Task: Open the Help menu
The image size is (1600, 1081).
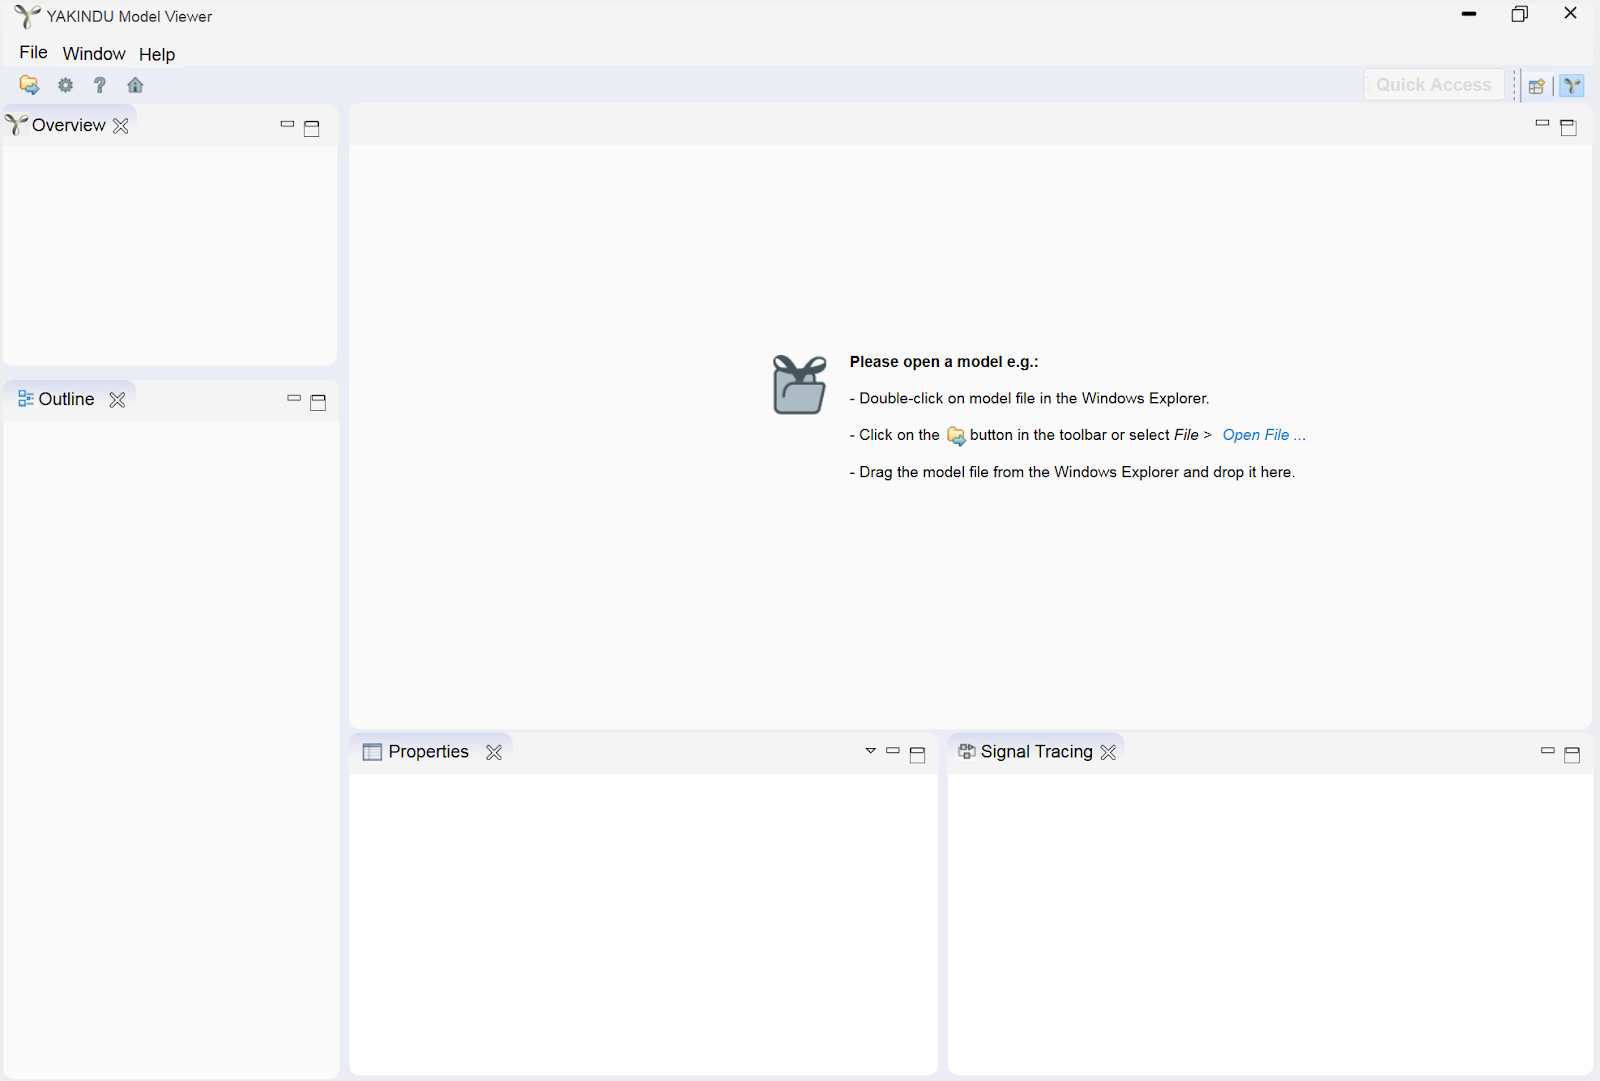Action: tap(157, 54)
